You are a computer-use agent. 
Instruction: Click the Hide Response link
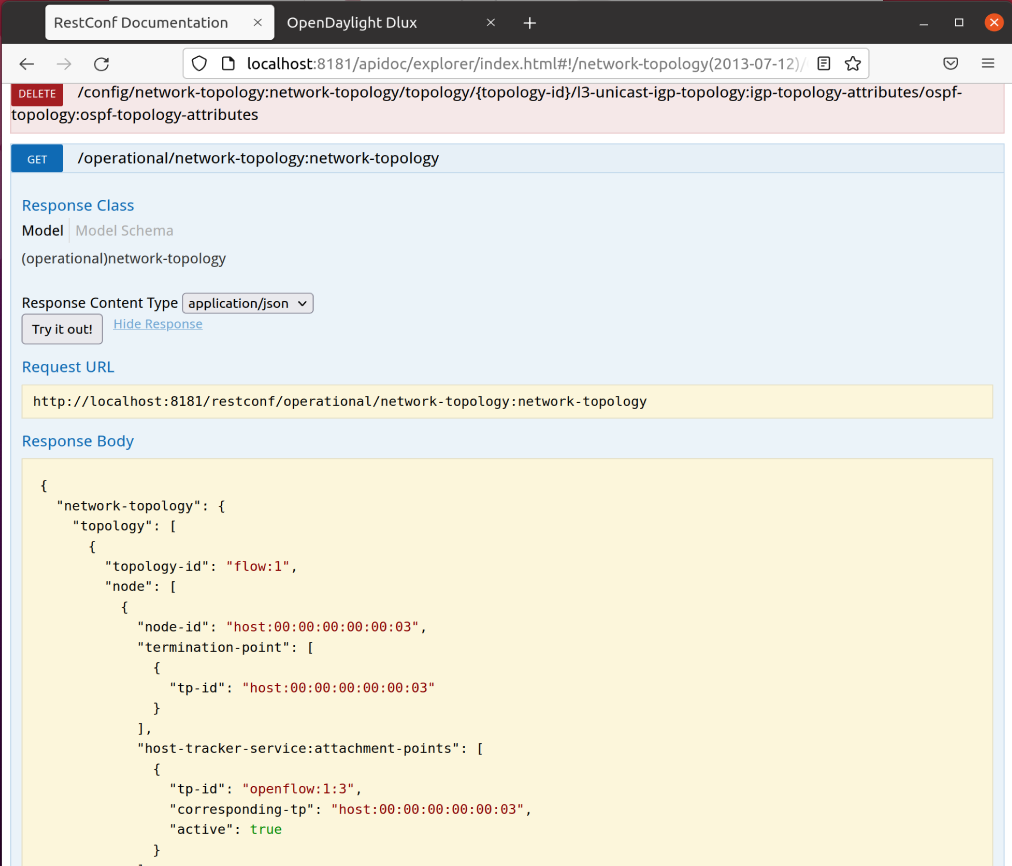(158, 324)
